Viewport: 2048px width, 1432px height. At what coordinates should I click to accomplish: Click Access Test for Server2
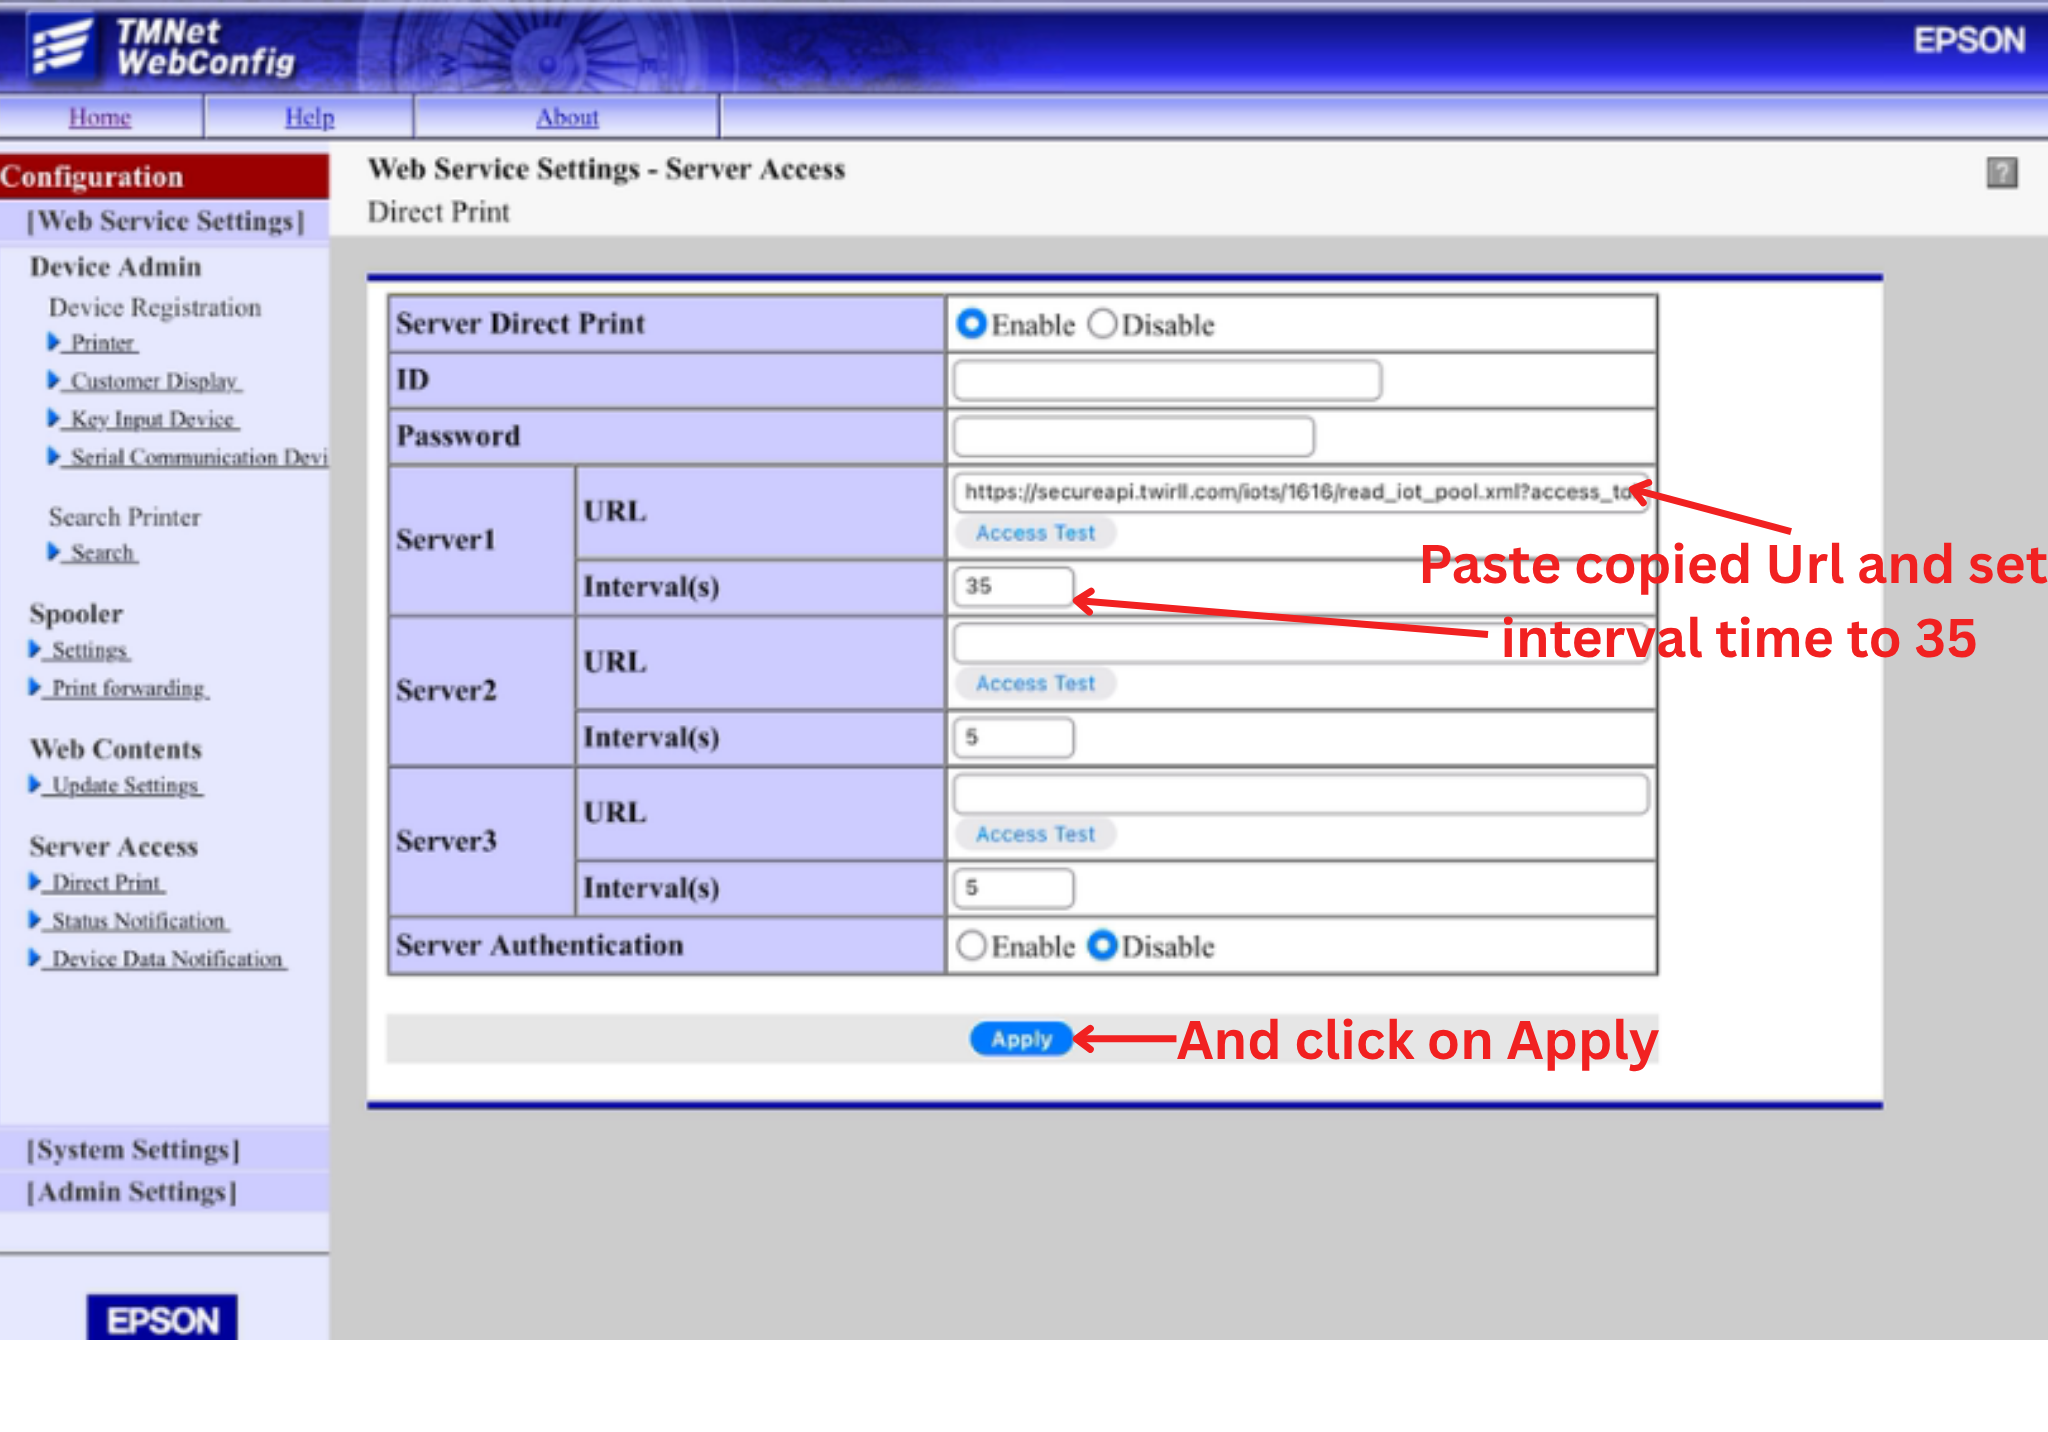coord(1035,683)
